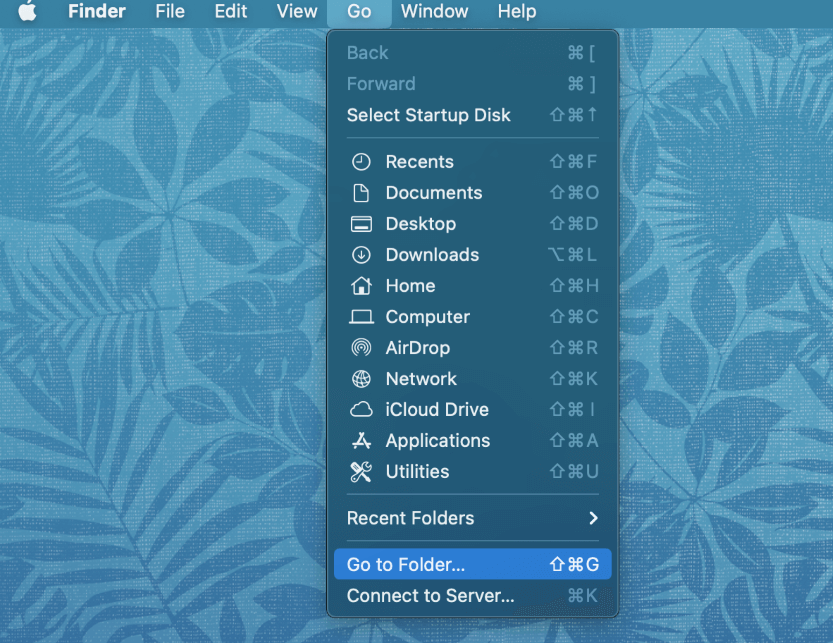Select the Computer label
The image size is (833, 643).
click(x=428, y=317)
